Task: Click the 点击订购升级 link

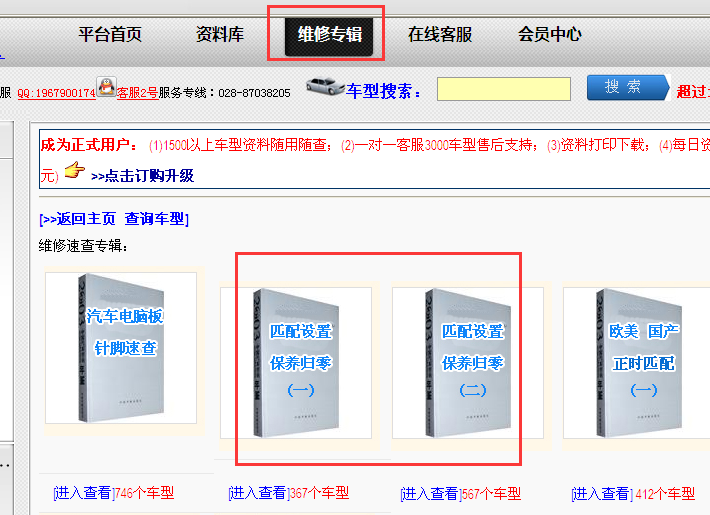Action: point(142,176)
